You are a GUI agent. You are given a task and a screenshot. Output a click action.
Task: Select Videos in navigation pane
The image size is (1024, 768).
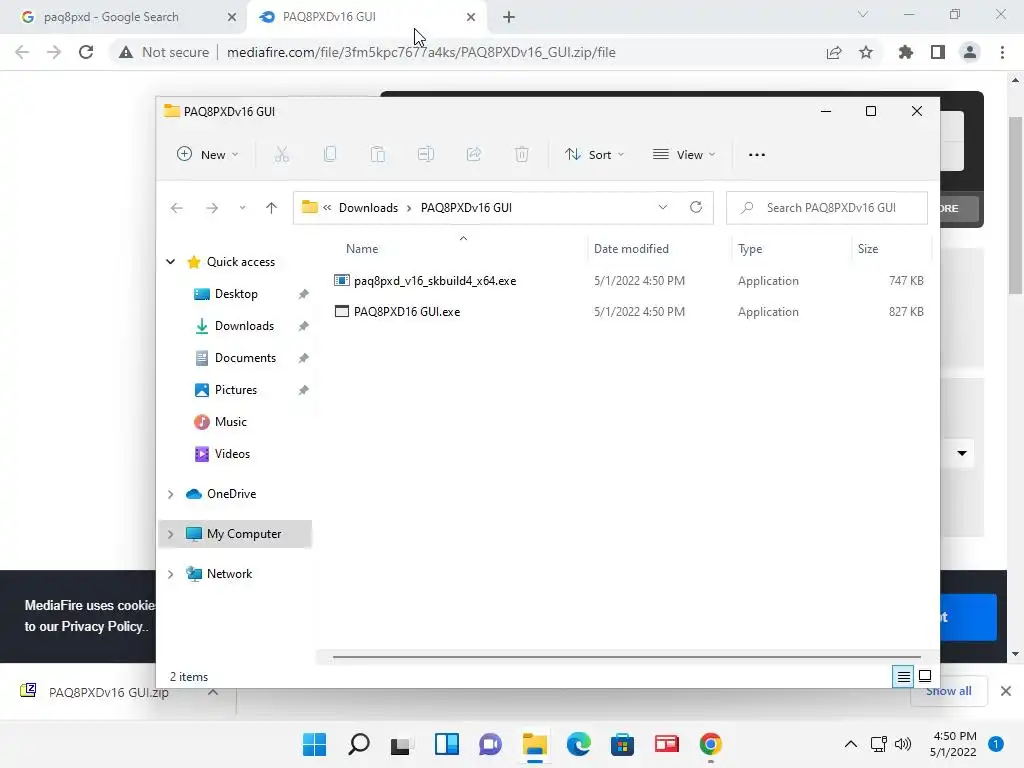pyautogui.click(x=232, y=454)
